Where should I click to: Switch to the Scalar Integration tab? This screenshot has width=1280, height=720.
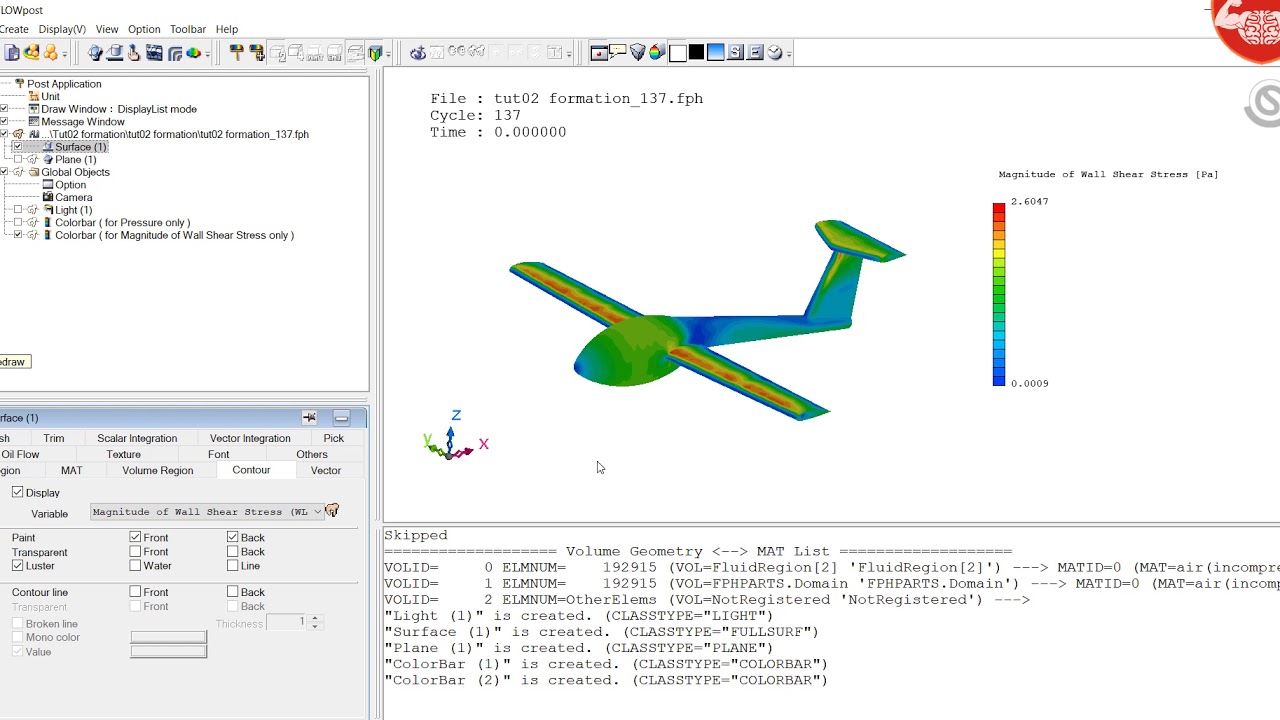click(137, 438)
